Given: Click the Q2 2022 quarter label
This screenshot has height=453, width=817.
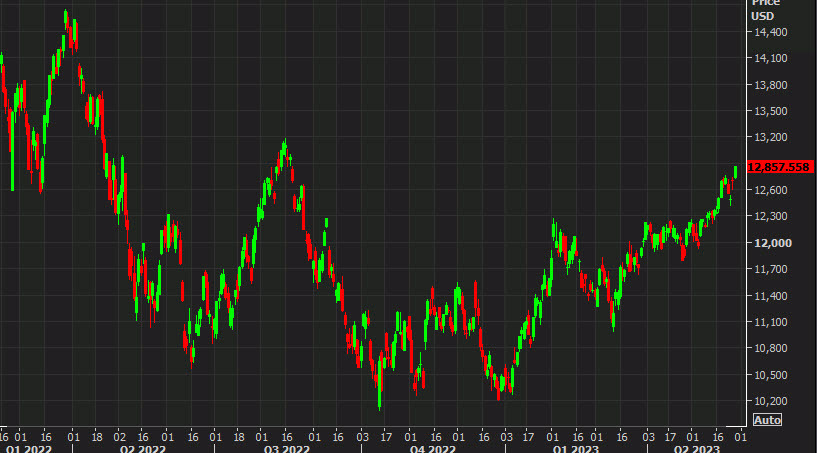Looking at the screenshot, I should tap(143, 449).
